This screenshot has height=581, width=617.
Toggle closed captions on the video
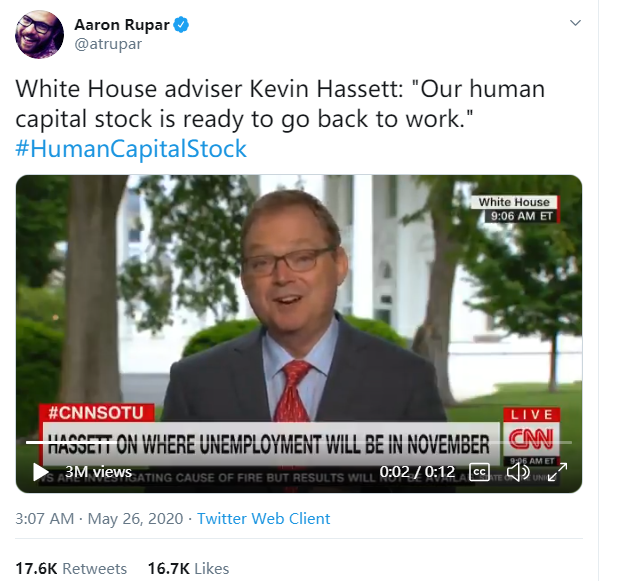click(479, 472)
